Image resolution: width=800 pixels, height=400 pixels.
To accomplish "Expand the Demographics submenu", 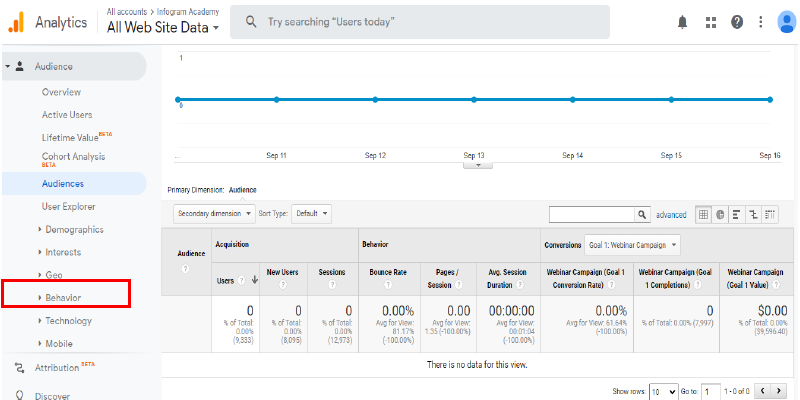I will (40, 230).
